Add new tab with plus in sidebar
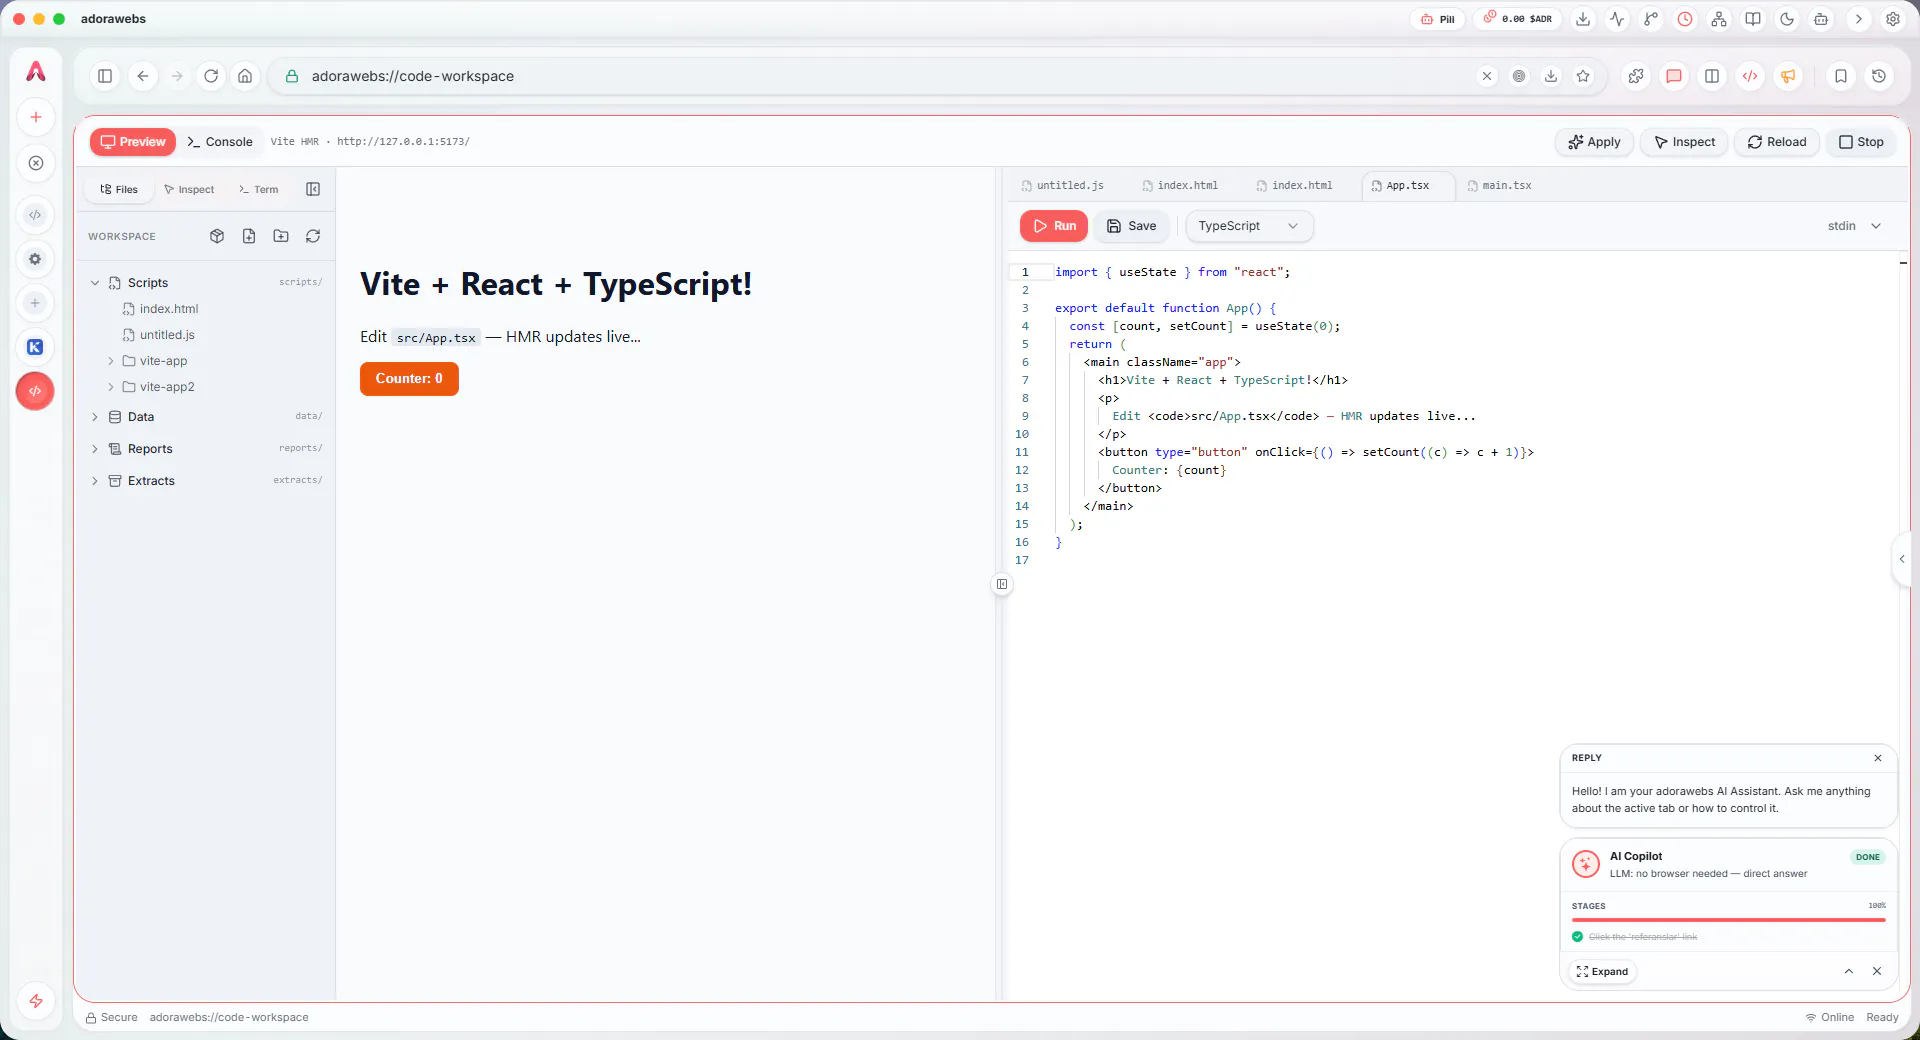This screenshot has width=1920, height=1040. coord(36,117)
